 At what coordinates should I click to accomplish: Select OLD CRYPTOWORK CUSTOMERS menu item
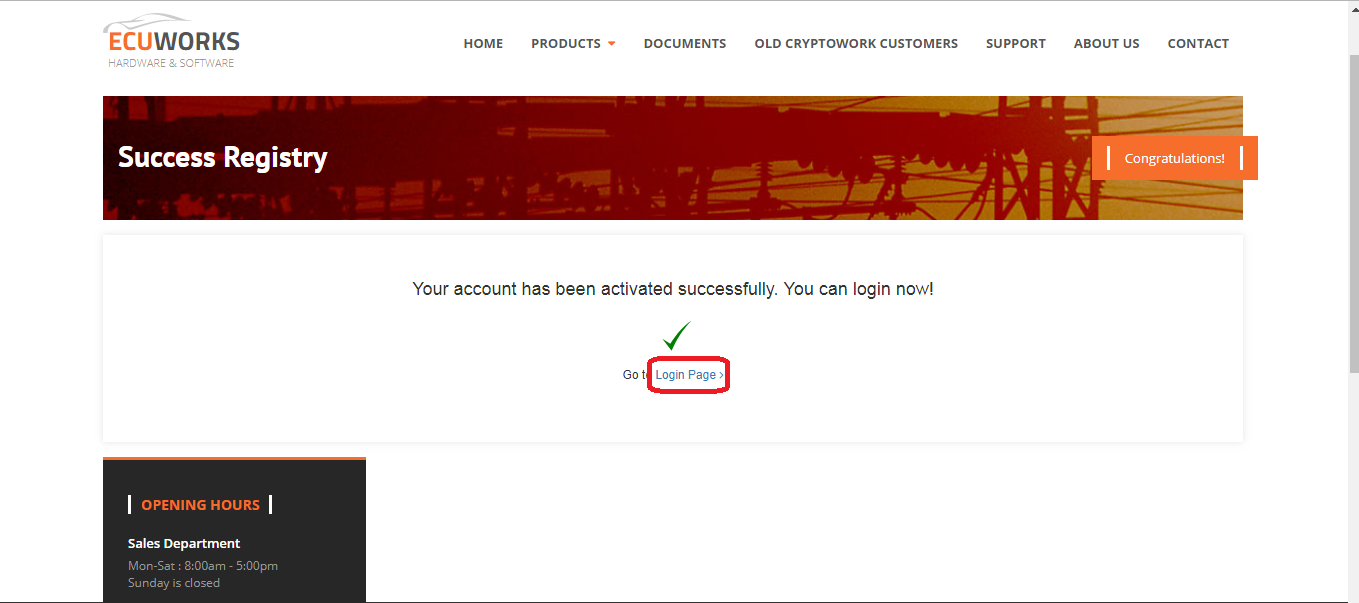[856, 44]
